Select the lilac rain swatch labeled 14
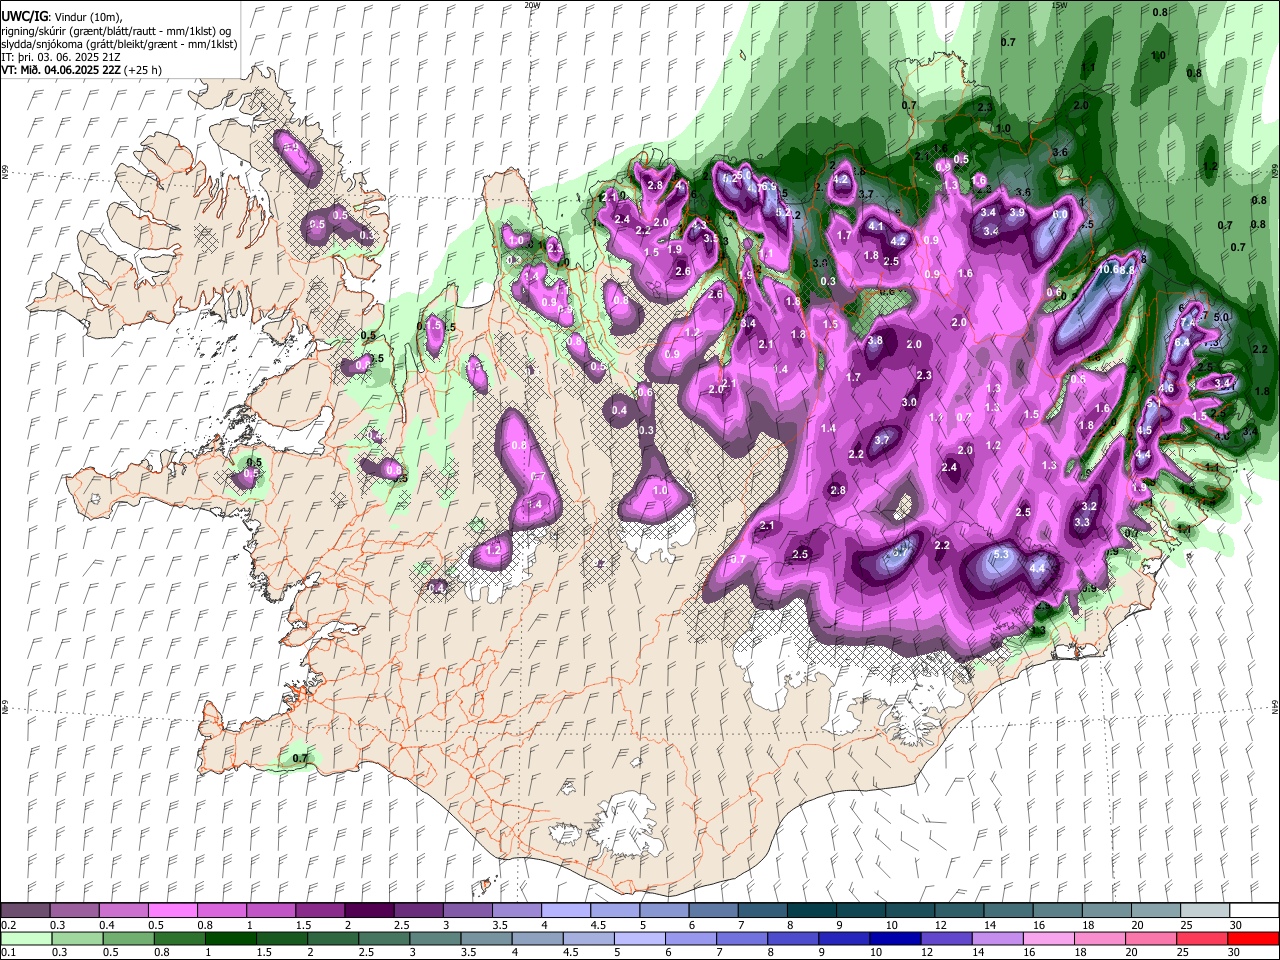 pos(996,938)
